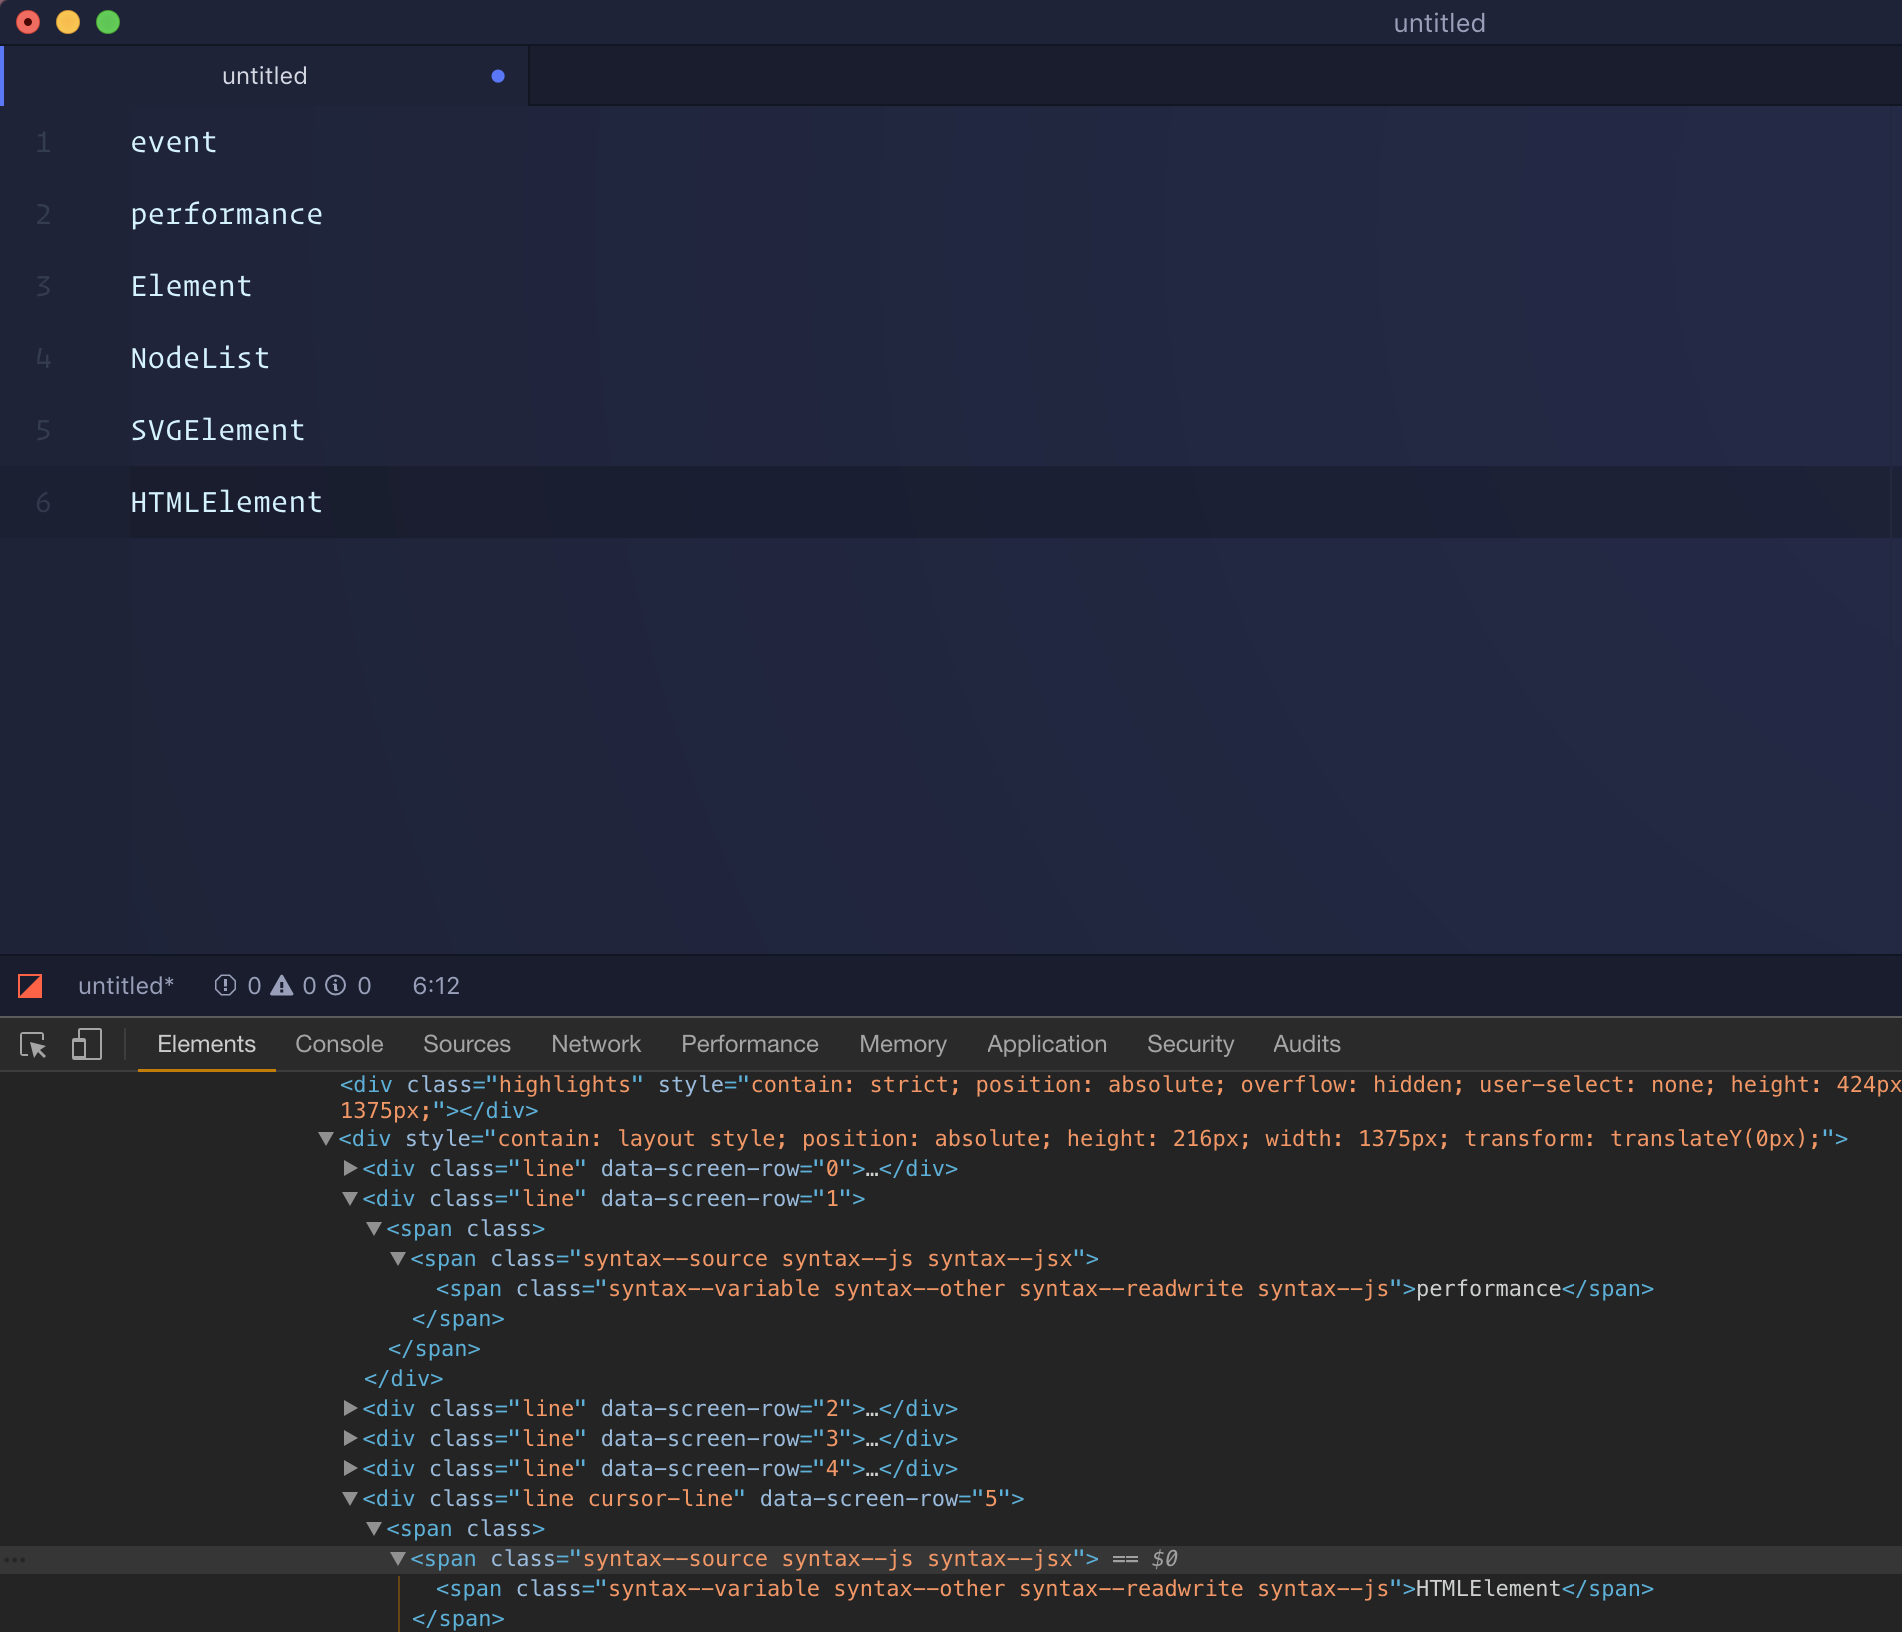Click SVGElement on line 5

218,430
